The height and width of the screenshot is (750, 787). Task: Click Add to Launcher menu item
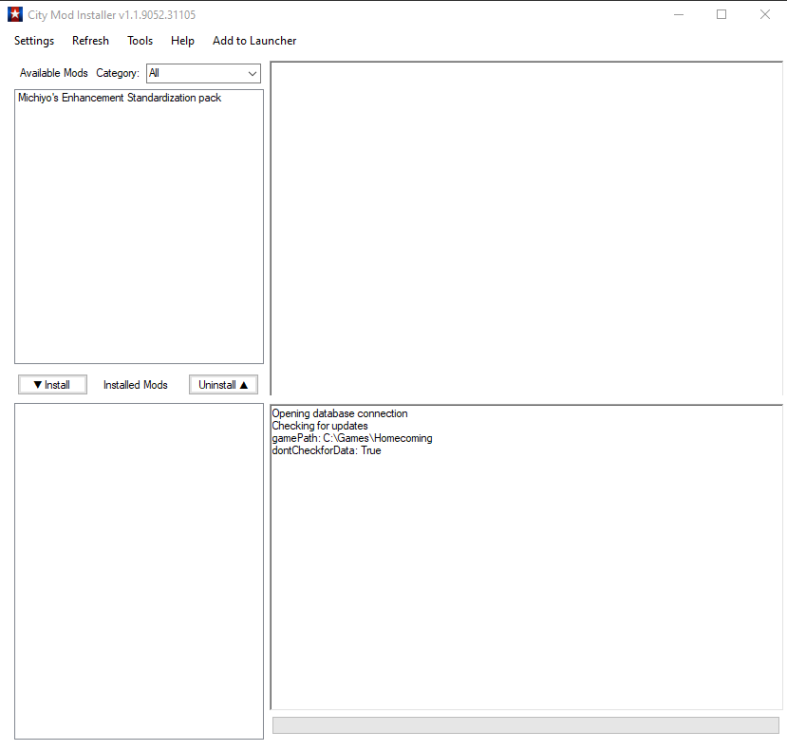pos(254,41)
